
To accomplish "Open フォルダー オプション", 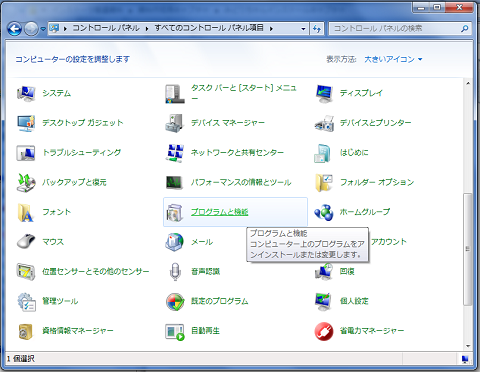I will [365, 182].
